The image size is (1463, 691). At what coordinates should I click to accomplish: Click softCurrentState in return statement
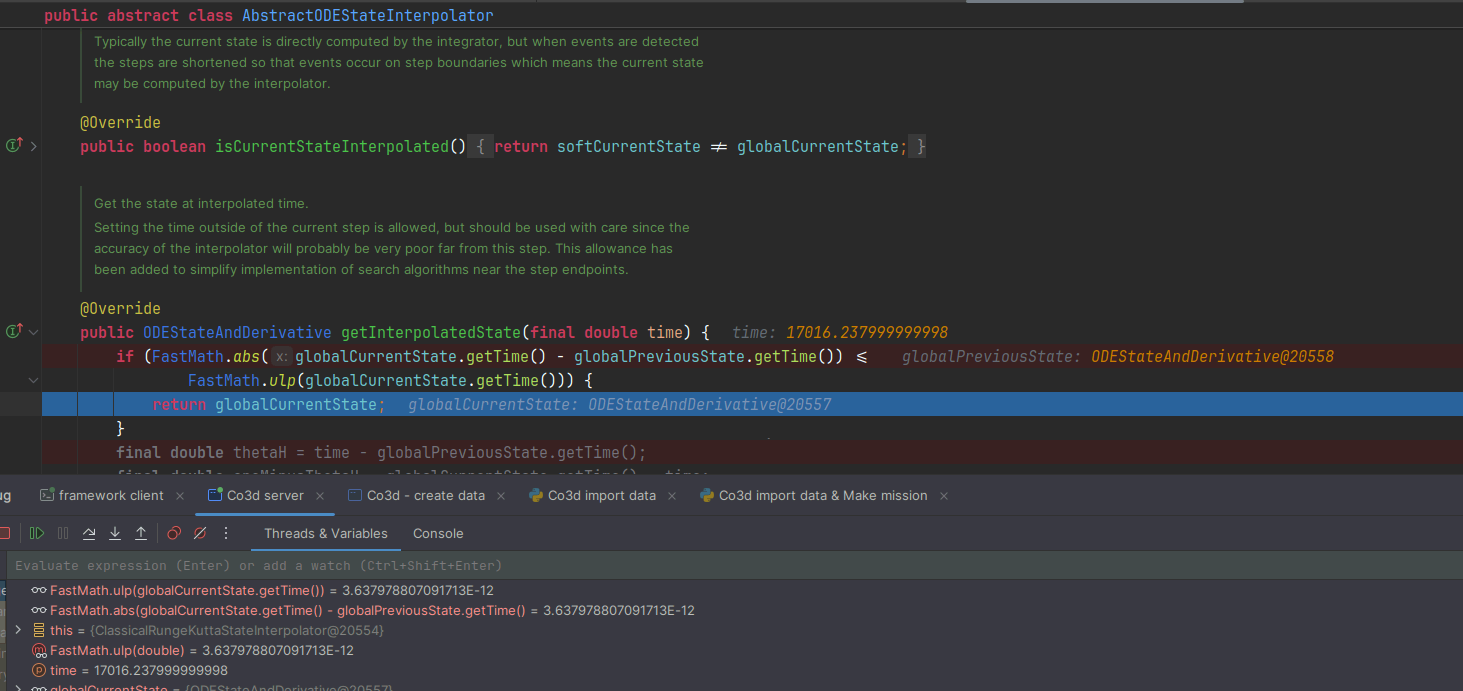click(629, 146)
